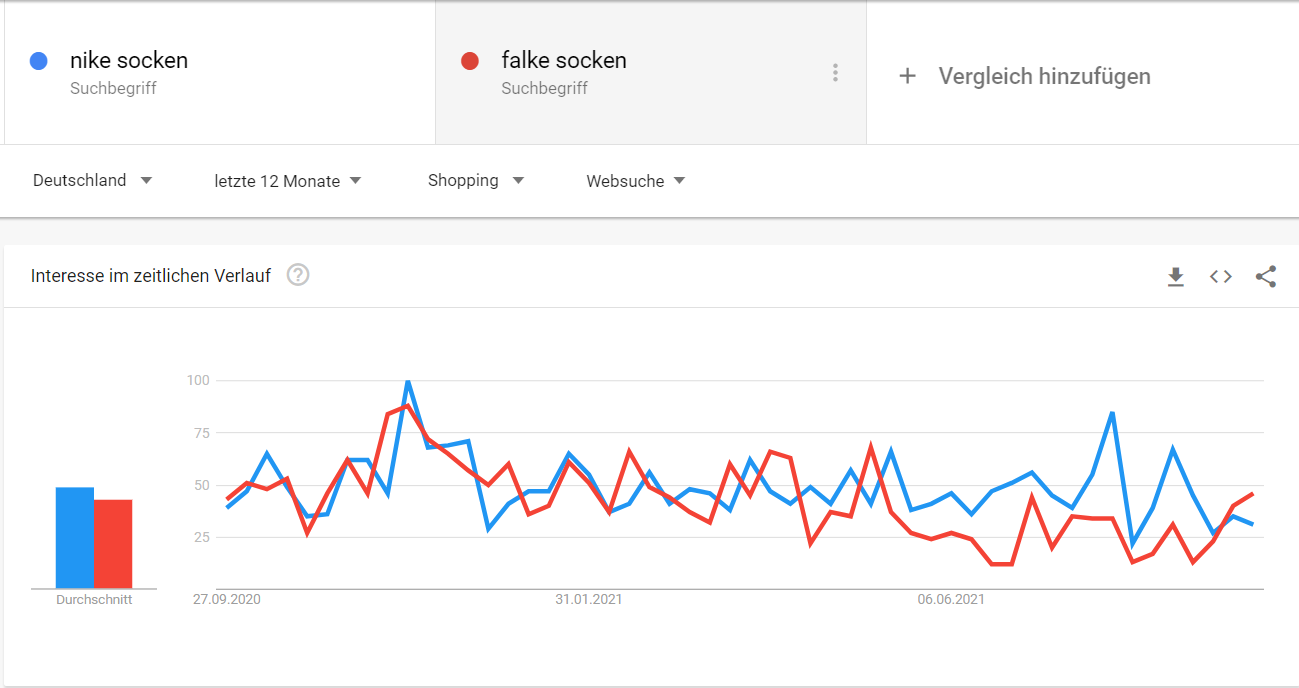Open three-dot menu for falke socken

835,73
